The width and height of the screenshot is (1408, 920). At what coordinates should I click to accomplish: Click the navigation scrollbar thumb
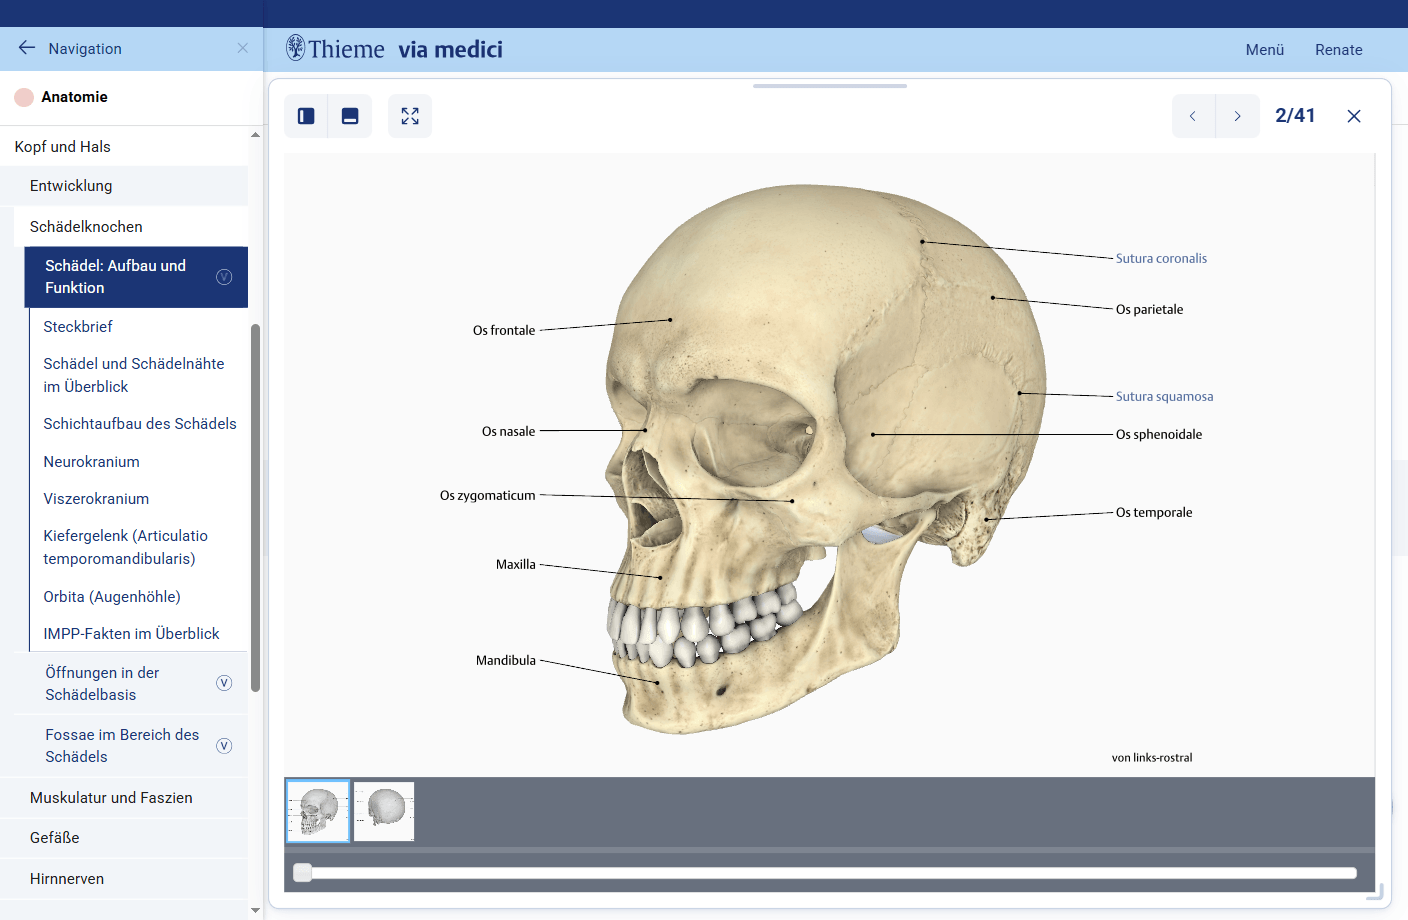click(x=255, y=508)
